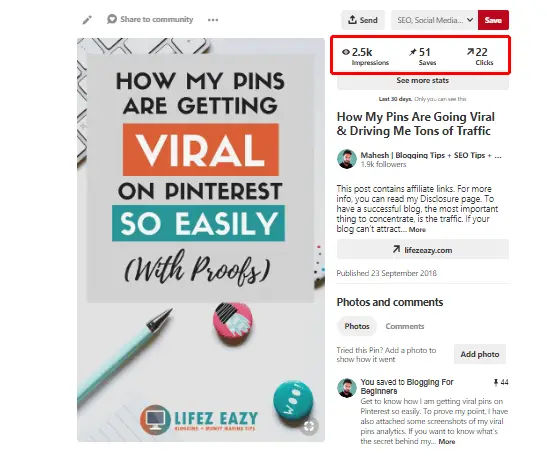The height and width of the screenshot is (458, 547).
Task: Switch to the Comments tab
Action: (405, 326)
